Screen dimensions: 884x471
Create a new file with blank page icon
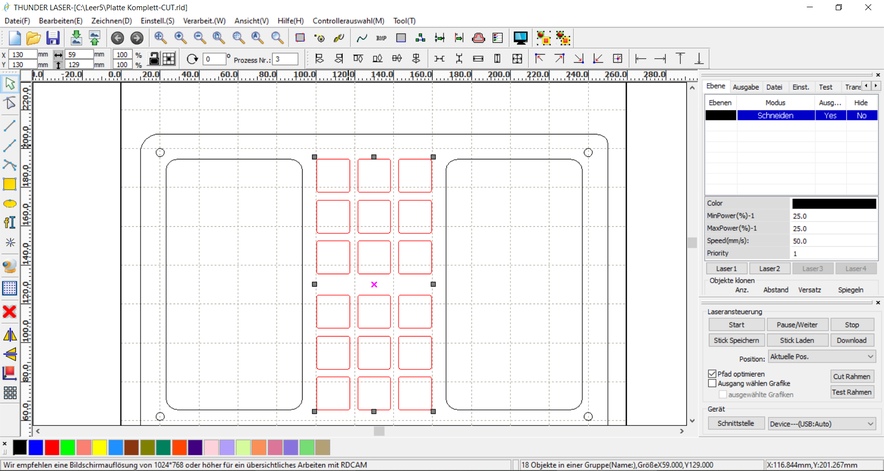pos(14,38)
